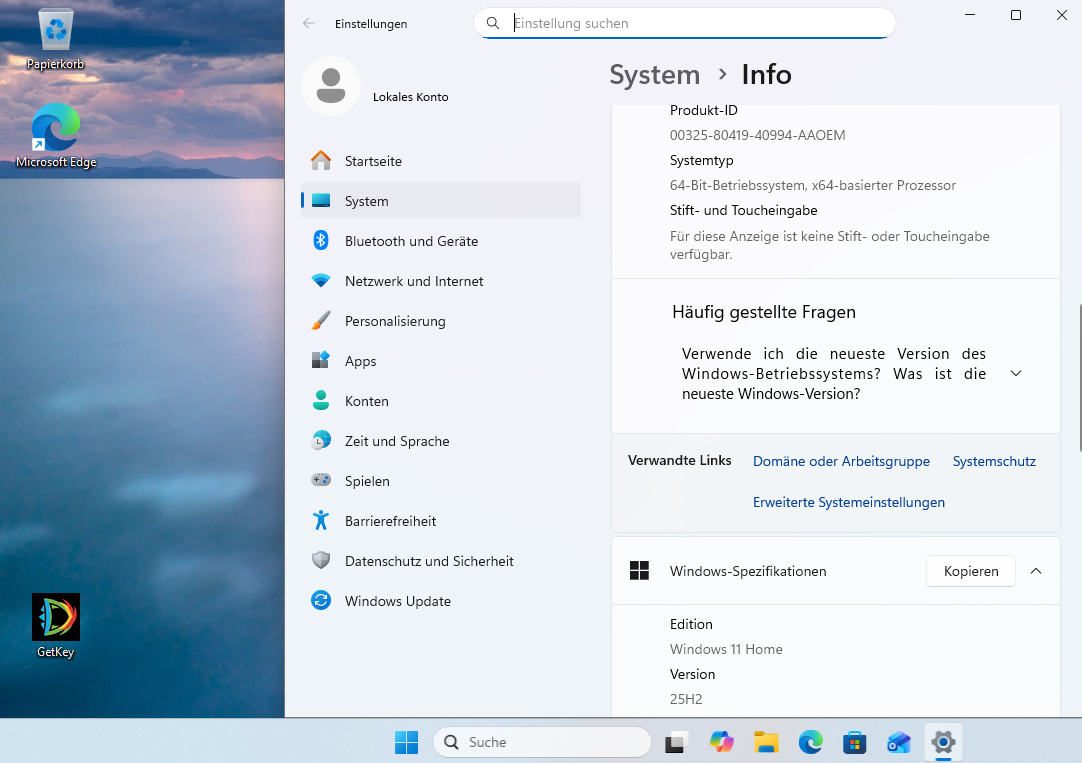Expand the neueste Windows-Version FAQ entry
This screenshot has width=1082, height=763.
1016,373
